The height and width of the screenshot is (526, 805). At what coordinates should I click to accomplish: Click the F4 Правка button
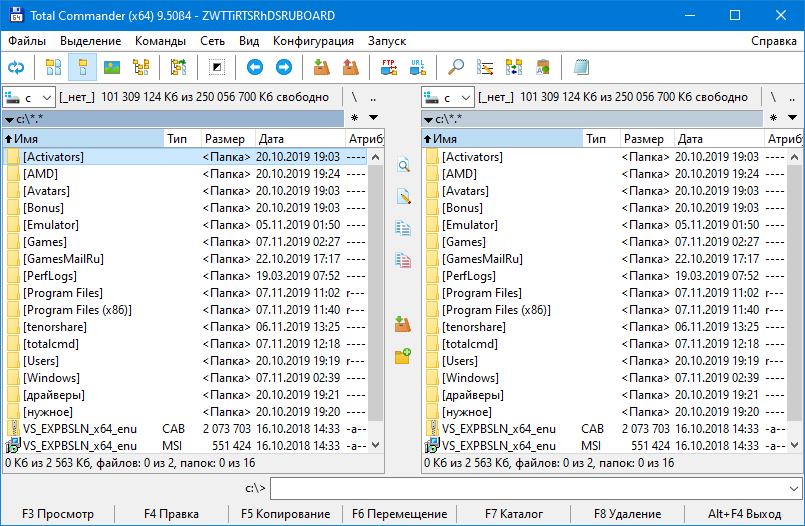171,514
